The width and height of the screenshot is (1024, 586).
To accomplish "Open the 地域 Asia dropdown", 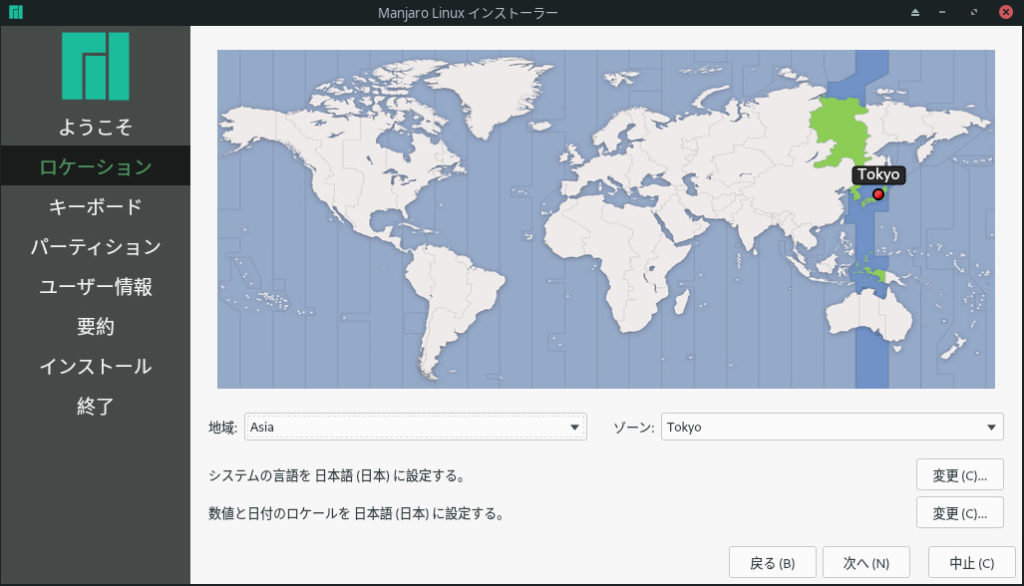I will pos(414,427).
